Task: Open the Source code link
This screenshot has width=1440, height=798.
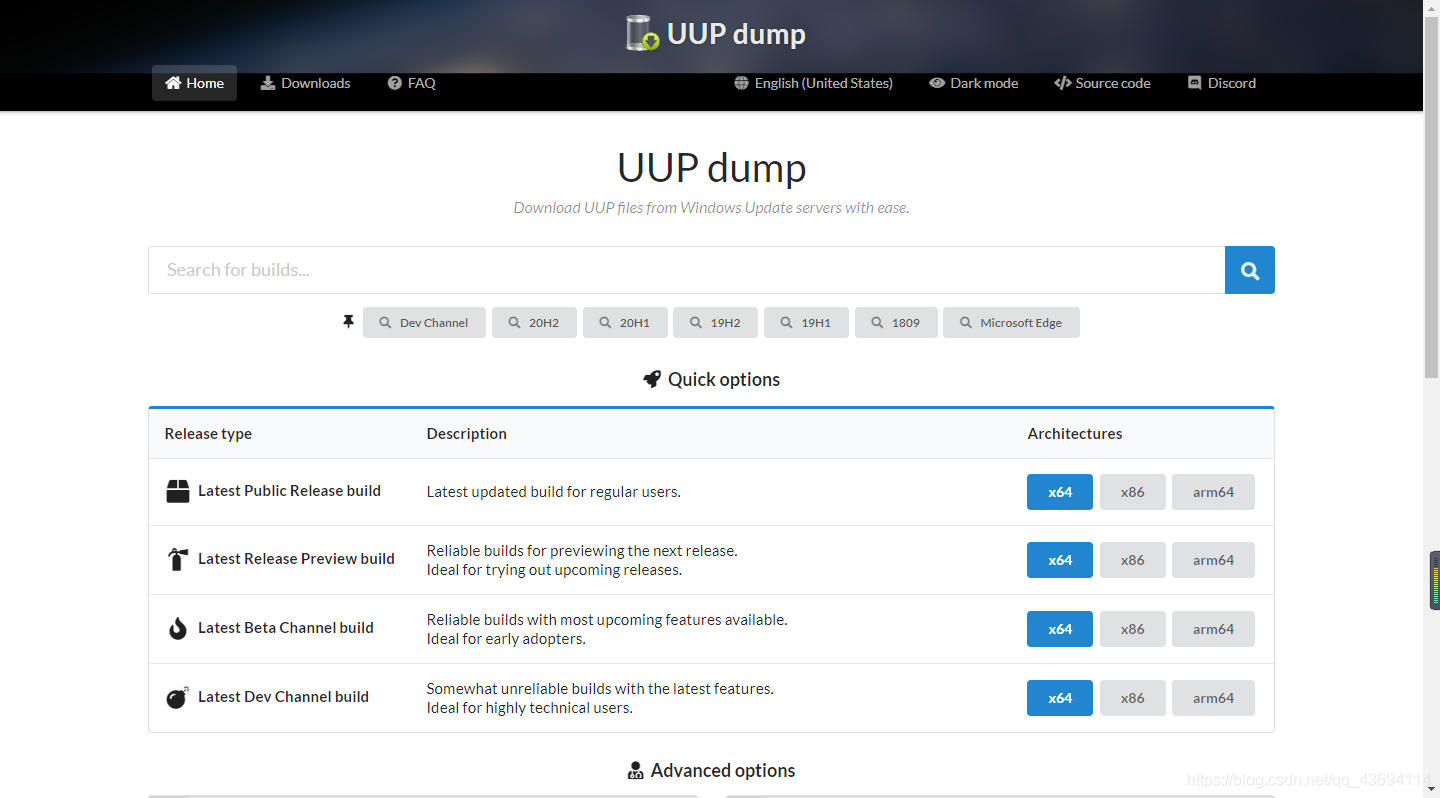Action: pyautogui.click(x=1102, y=83)
